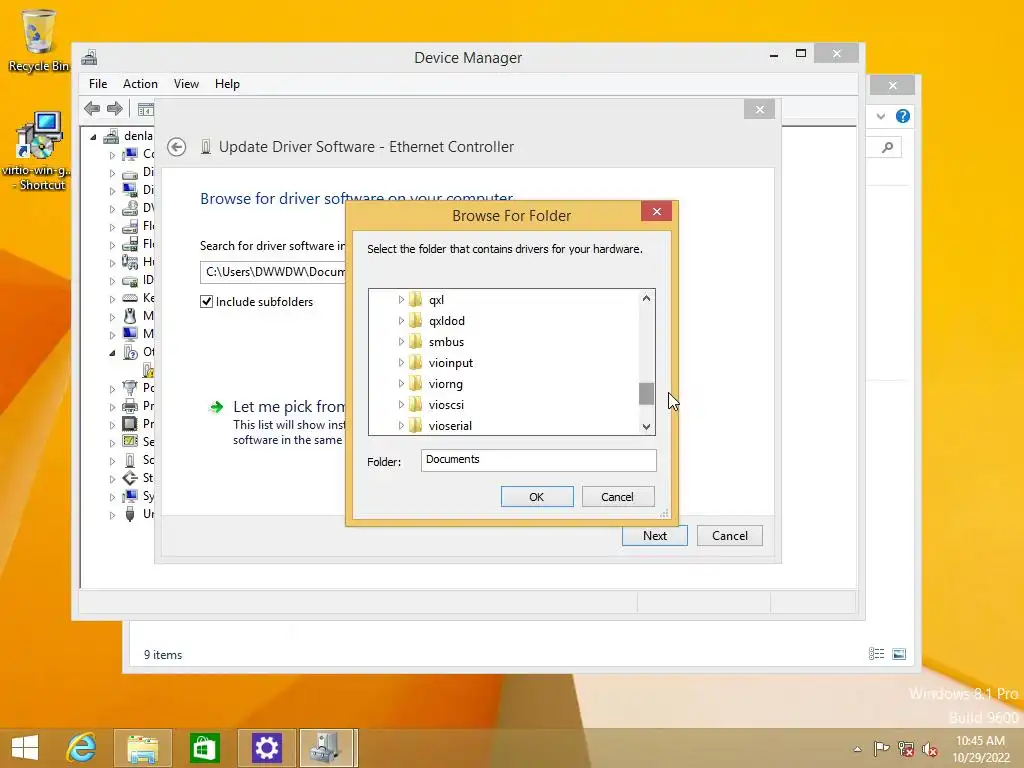Select the Disk drives category icon

pyautogui.click(x=130, y=172)
